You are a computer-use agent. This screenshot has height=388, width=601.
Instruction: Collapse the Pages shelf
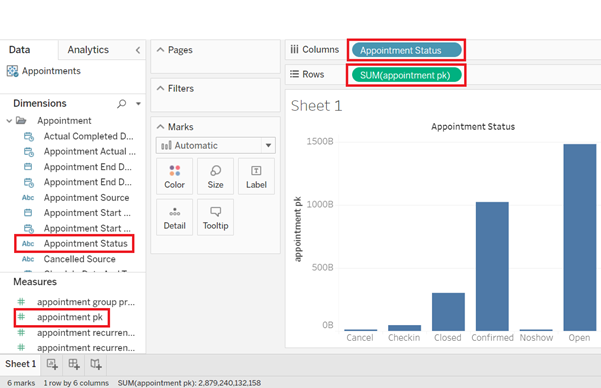click(161, 50)
